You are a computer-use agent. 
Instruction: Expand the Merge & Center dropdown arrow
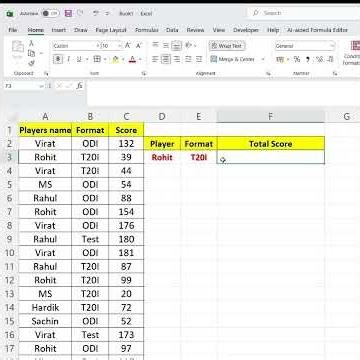pyautogui.click(x=263, y=60)
